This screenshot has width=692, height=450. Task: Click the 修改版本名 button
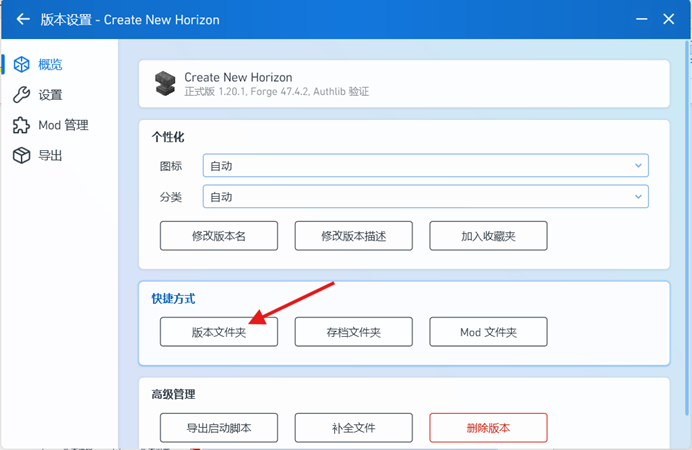[x=218, y=236]
